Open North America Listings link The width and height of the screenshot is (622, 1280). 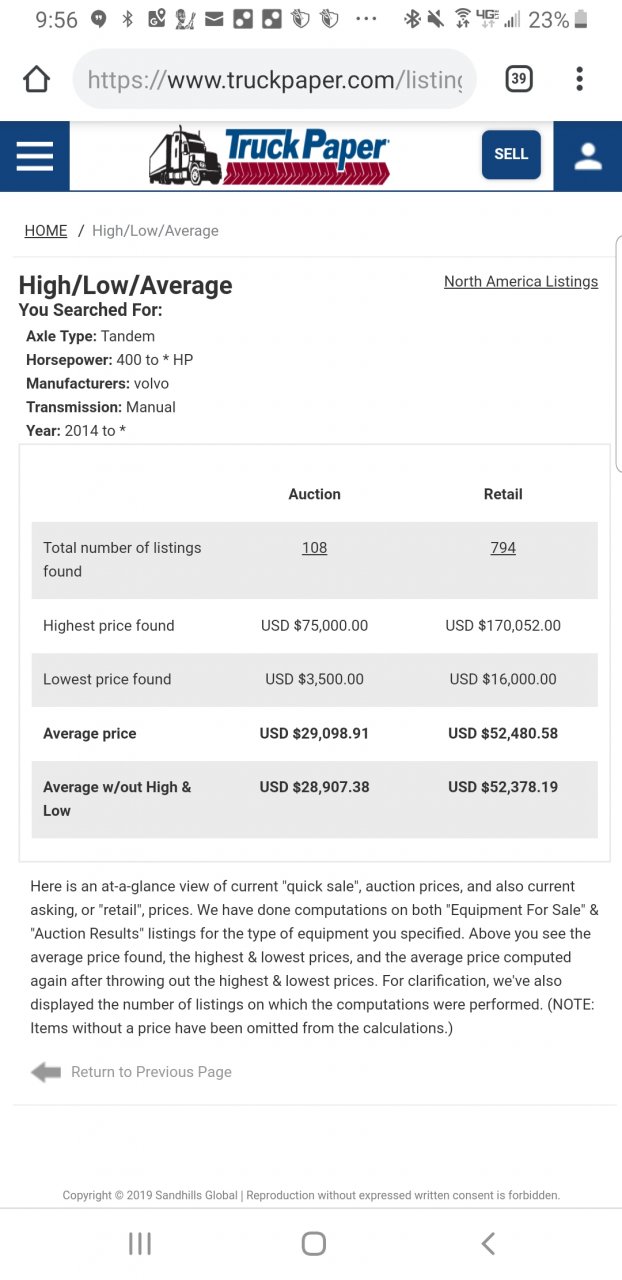pyautogui.click(x=521, y=282)
